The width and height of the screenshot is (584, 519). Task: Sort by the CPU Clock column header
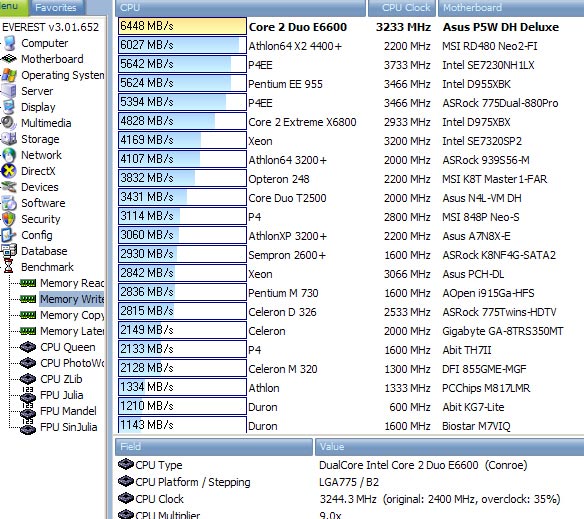pos(402,8)
